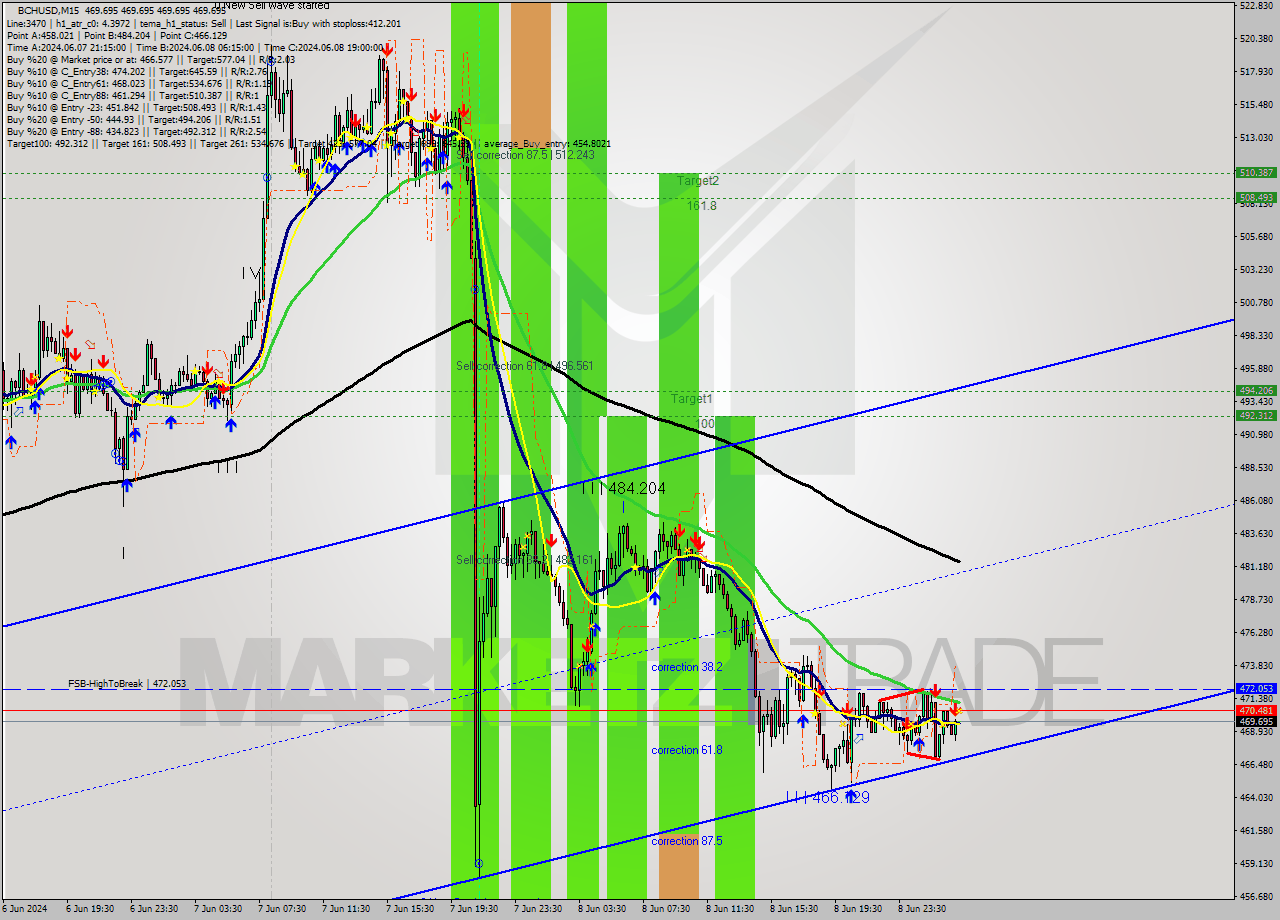Viewport: 1280px width, 920px height.
Task: Click the '7 Jun 07:30' time label
Action: pos(282,910)
